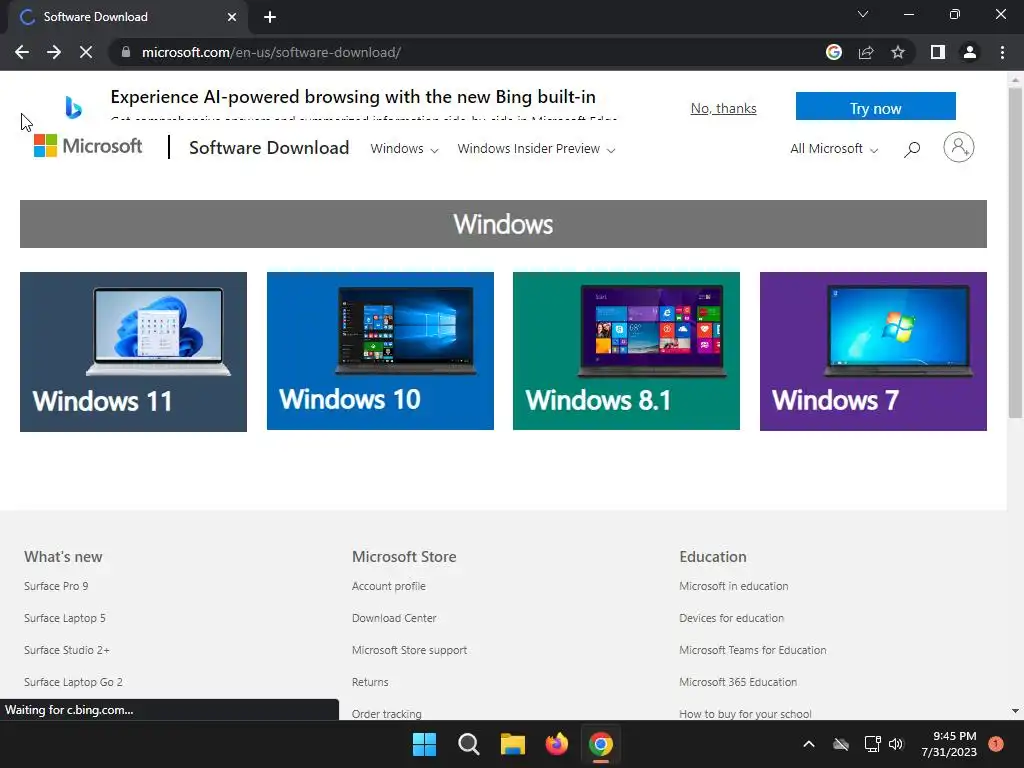The width and height of the screenshot is (1024, 768).
Task: Open the Google icon in address bar
Action: pyautogui.click(x=833, y=52)
